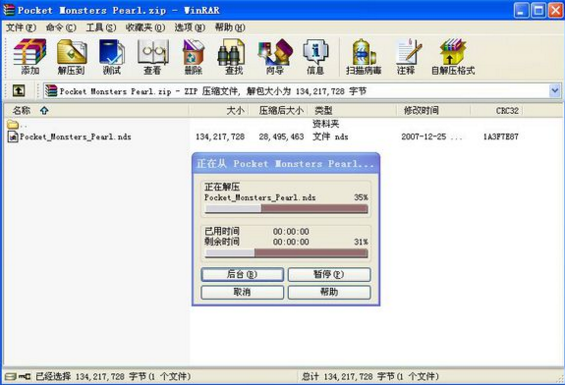Click the 资料夹 folder type cell
Image resolution: width=565 pixels, height=385 pixels.
click(x=326, y=124)
